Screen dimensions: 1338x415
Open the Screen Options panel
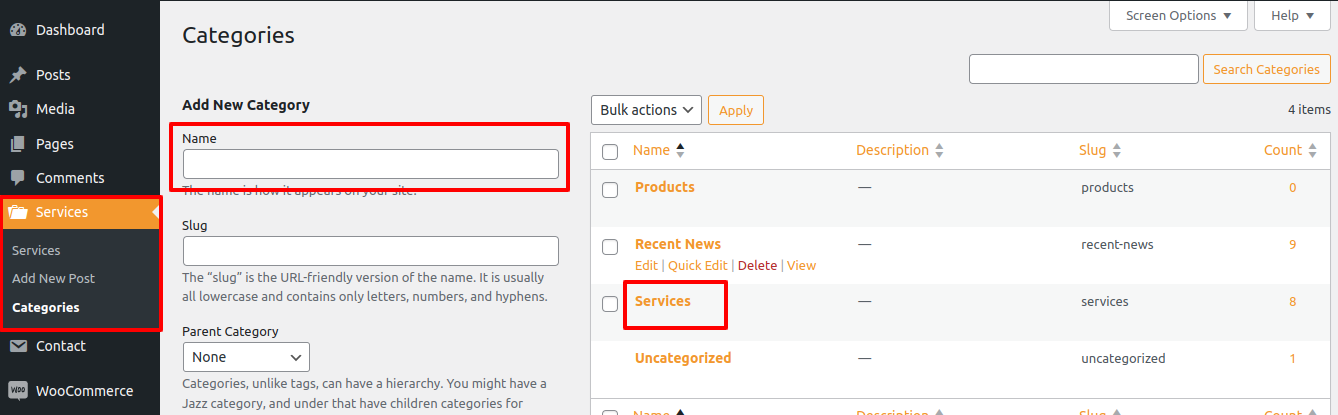tap(1178, 15)
